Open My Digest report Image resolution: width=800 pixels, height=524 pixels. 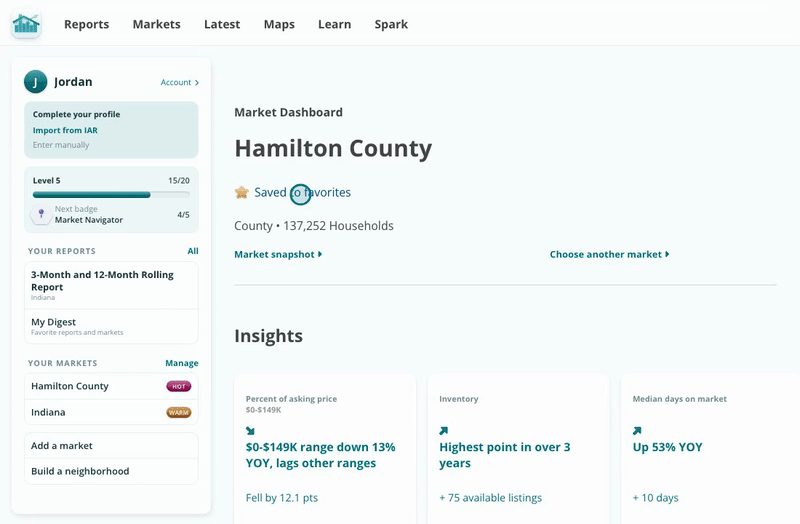[x=111, y=327]
